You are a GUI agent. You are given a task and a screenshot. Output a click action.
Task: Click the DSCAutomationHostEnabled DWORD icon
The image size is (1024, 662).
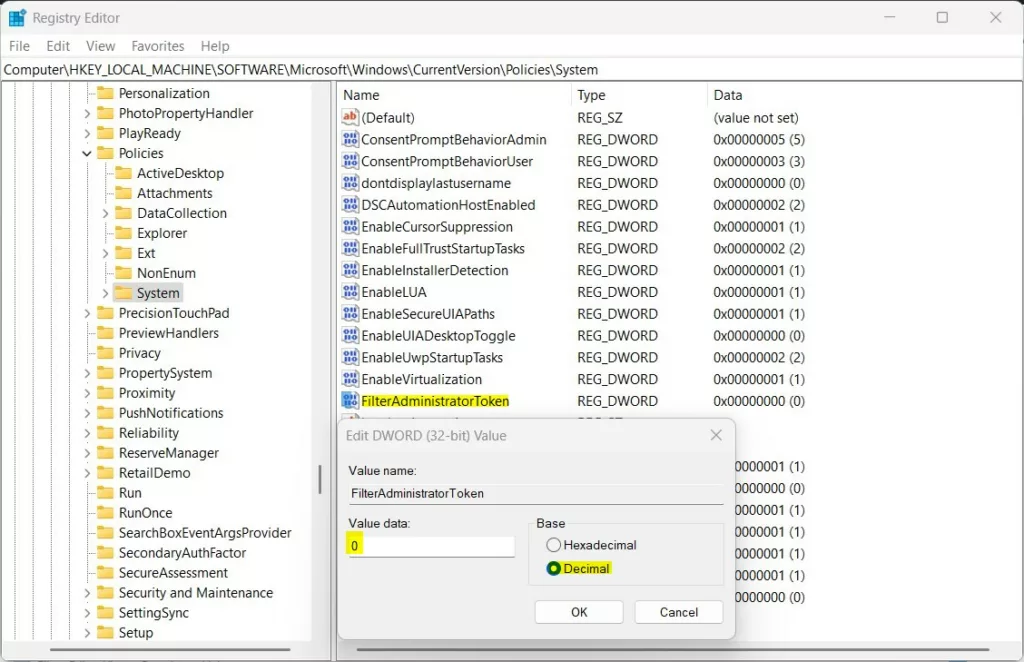click(x=350, y=205)
